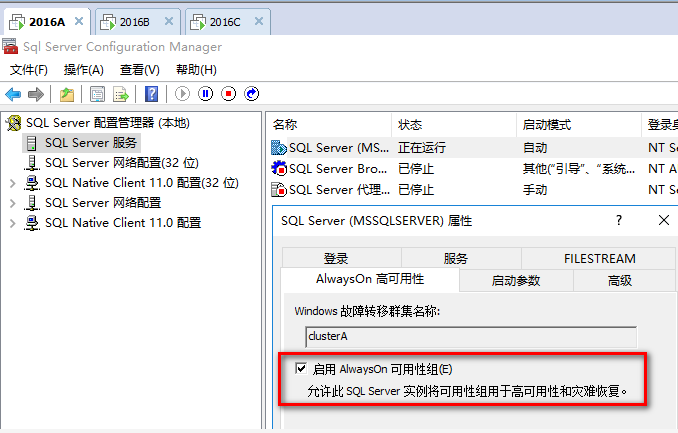Open the 操作(A) menu
The height and width of the screenshot is (433, 678).
[83, 70]
